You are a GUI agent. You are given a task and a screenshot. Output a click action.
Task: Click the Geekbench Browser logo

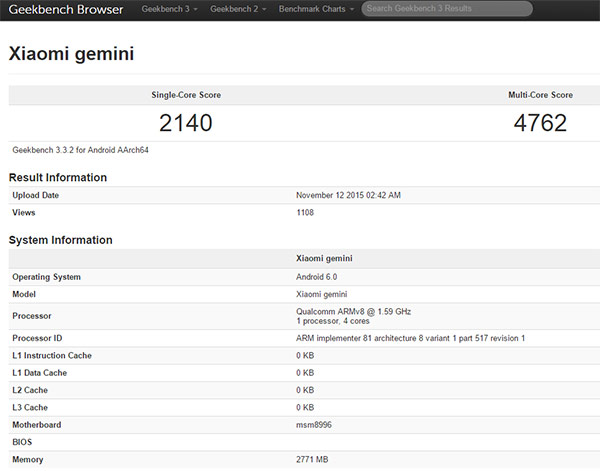point(65,9)
